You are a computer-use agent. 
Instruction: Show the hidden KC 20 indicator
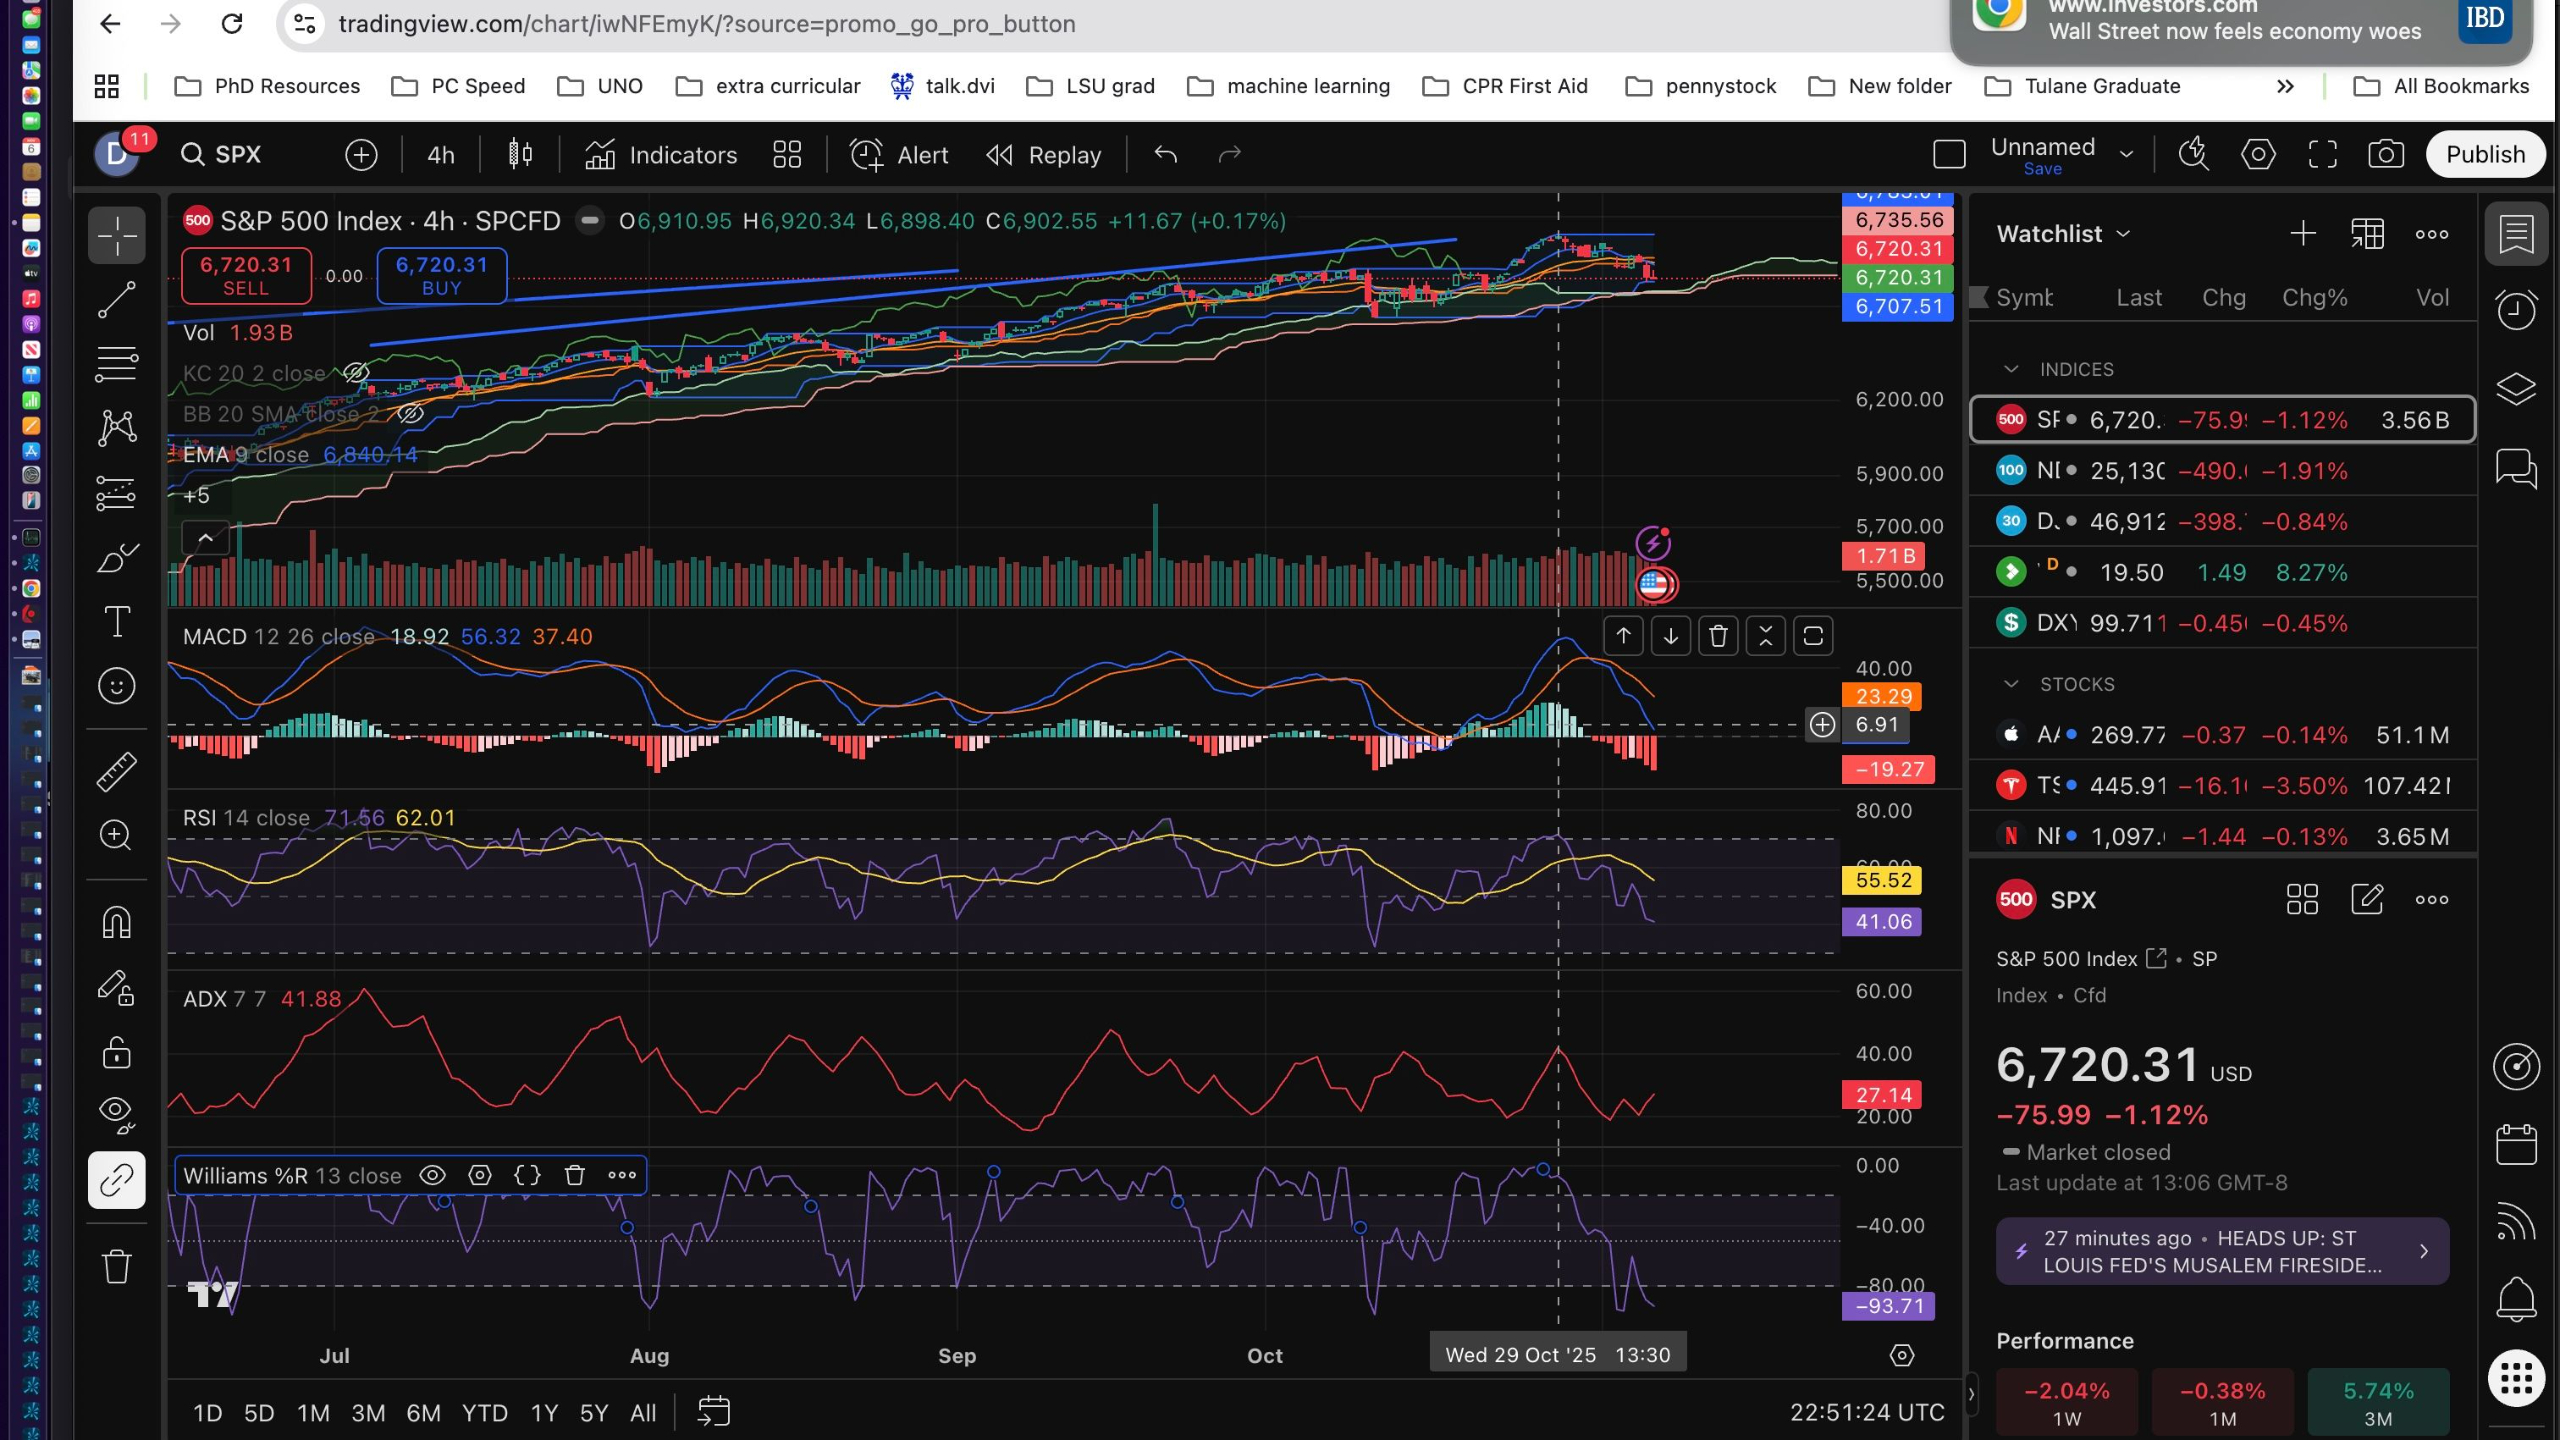(356, 373)
